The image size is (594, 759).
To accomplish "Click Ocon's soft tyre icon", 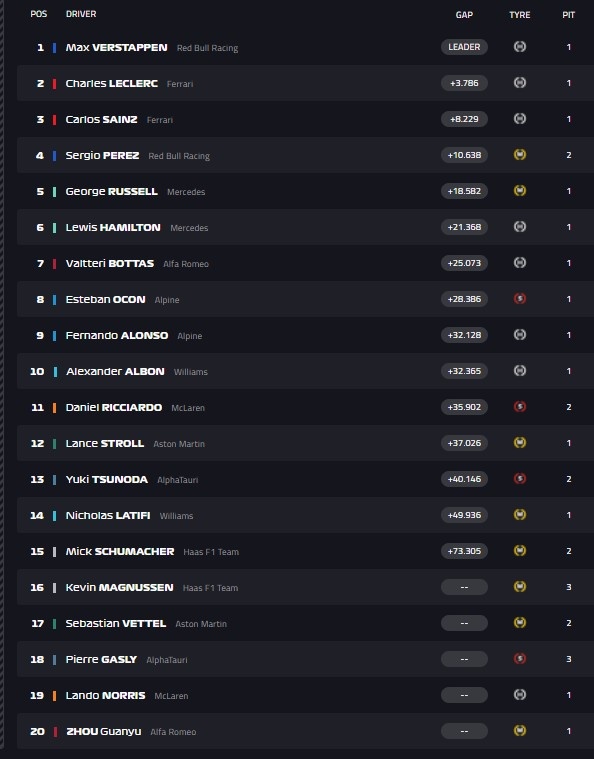I will tap(519, 299).
